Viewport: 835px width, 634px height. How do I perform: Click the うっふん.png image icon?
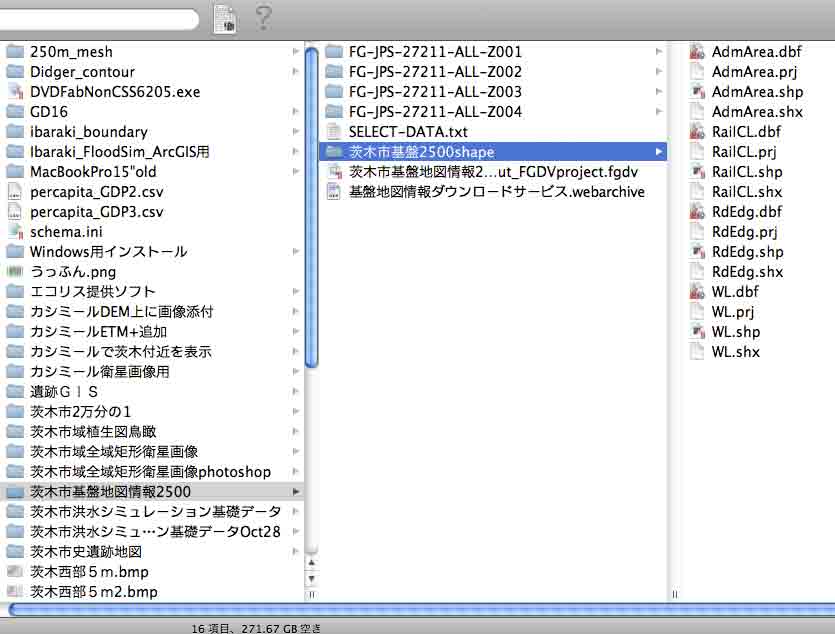click(x=15, y=271)
